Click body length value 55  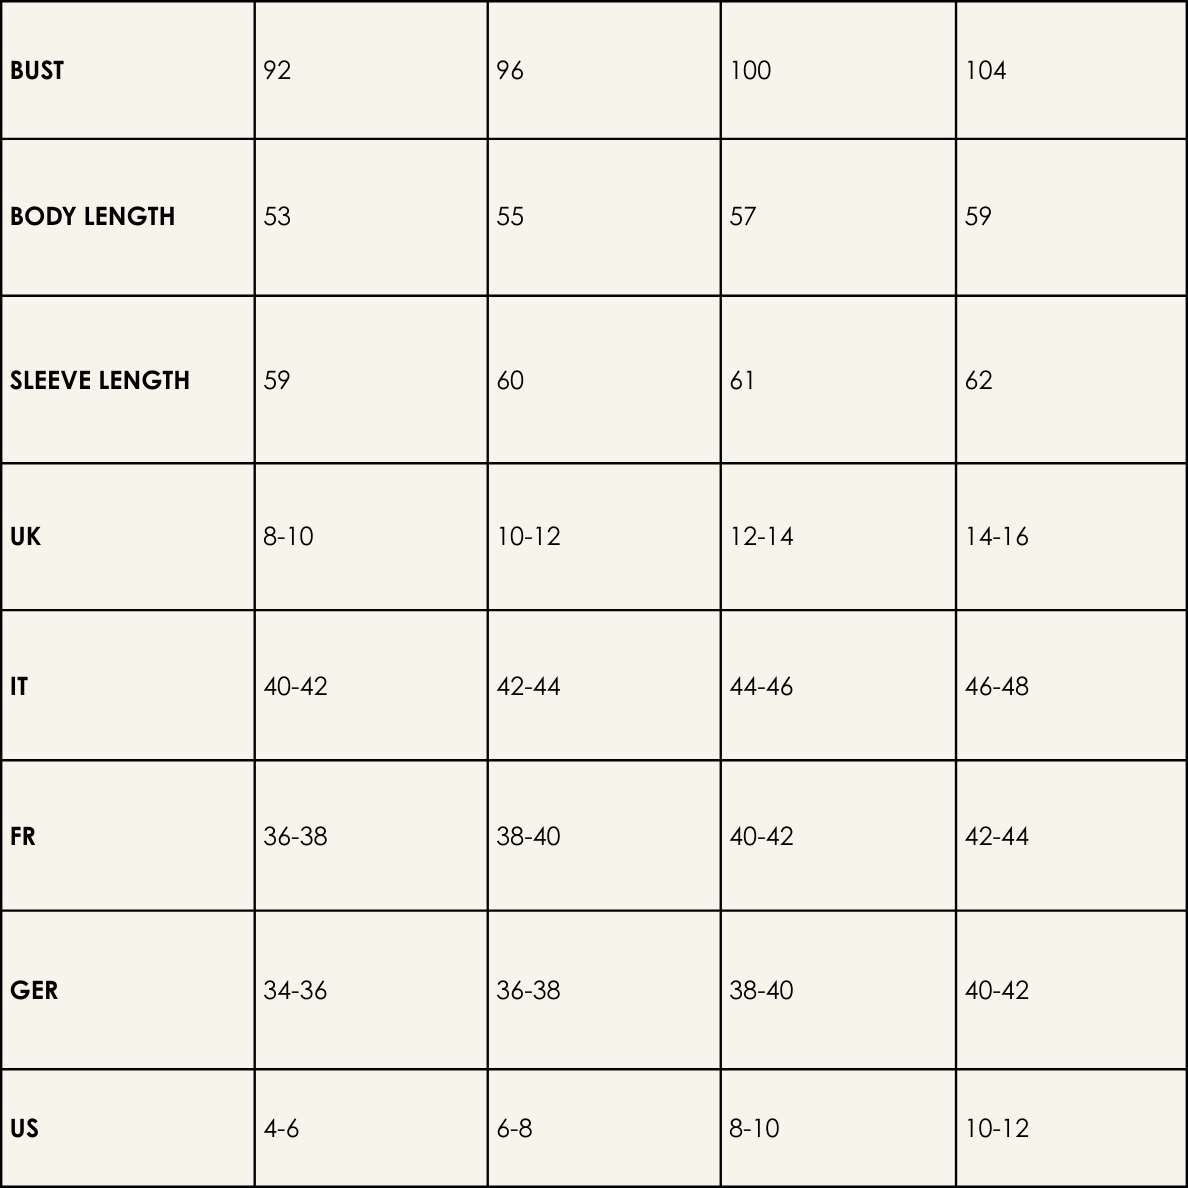510,217
